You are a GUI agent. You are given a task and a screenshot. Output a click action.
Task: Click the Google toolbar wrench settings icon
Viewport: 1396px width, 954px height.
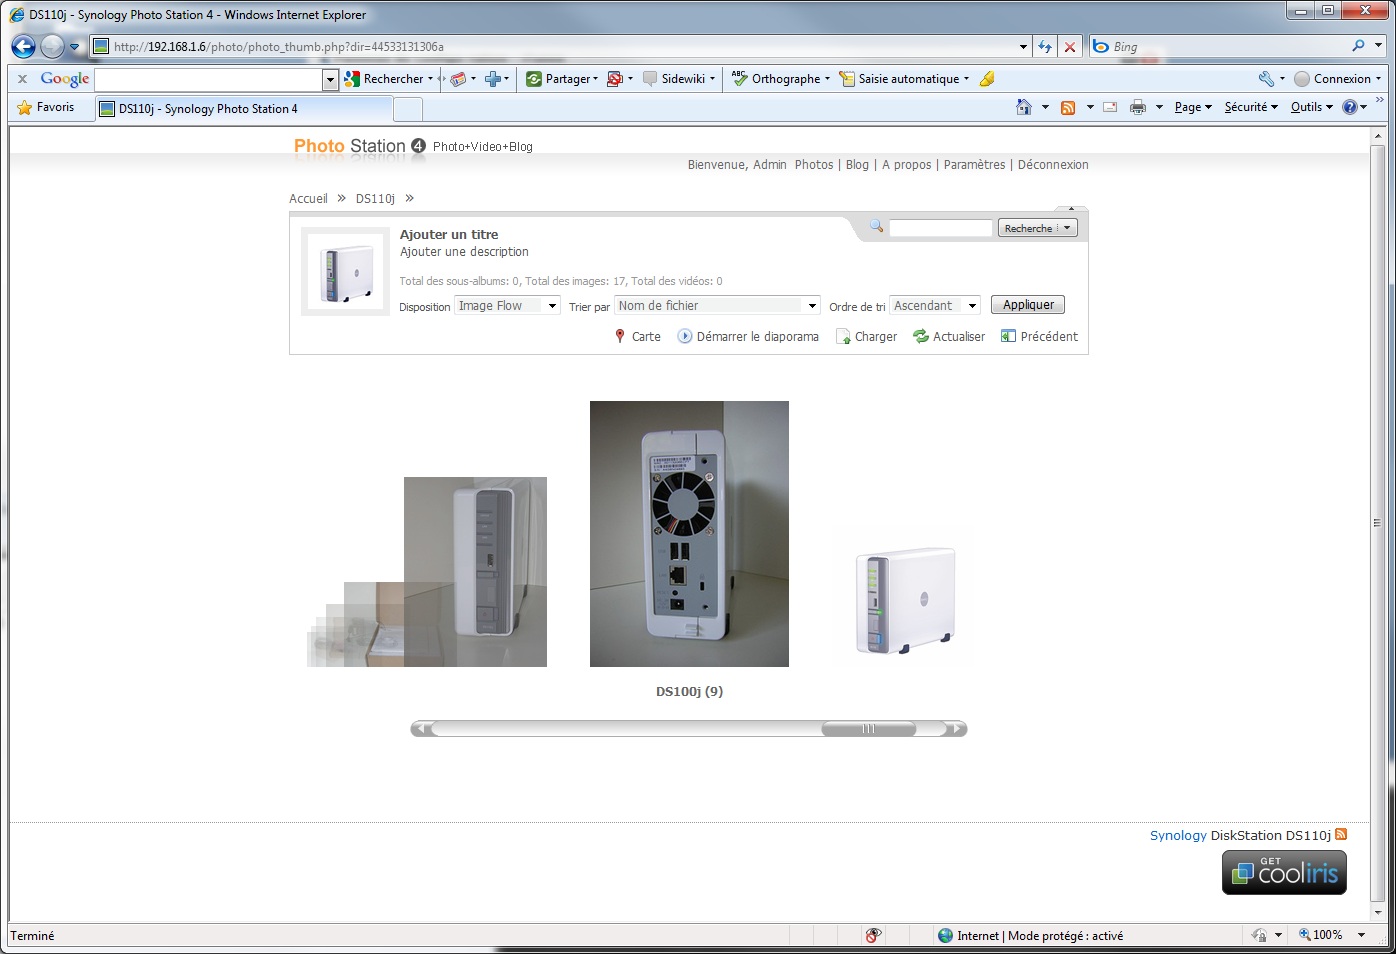tap(1266, 78)
